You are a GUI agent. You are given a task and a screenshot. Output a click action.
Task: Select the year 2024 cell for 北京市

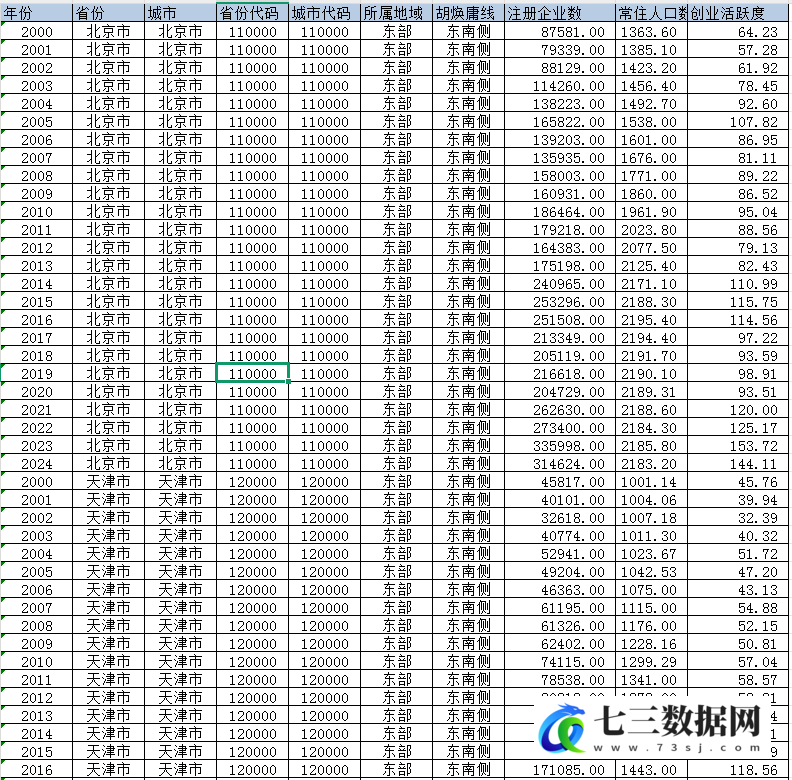coord(37,464)
